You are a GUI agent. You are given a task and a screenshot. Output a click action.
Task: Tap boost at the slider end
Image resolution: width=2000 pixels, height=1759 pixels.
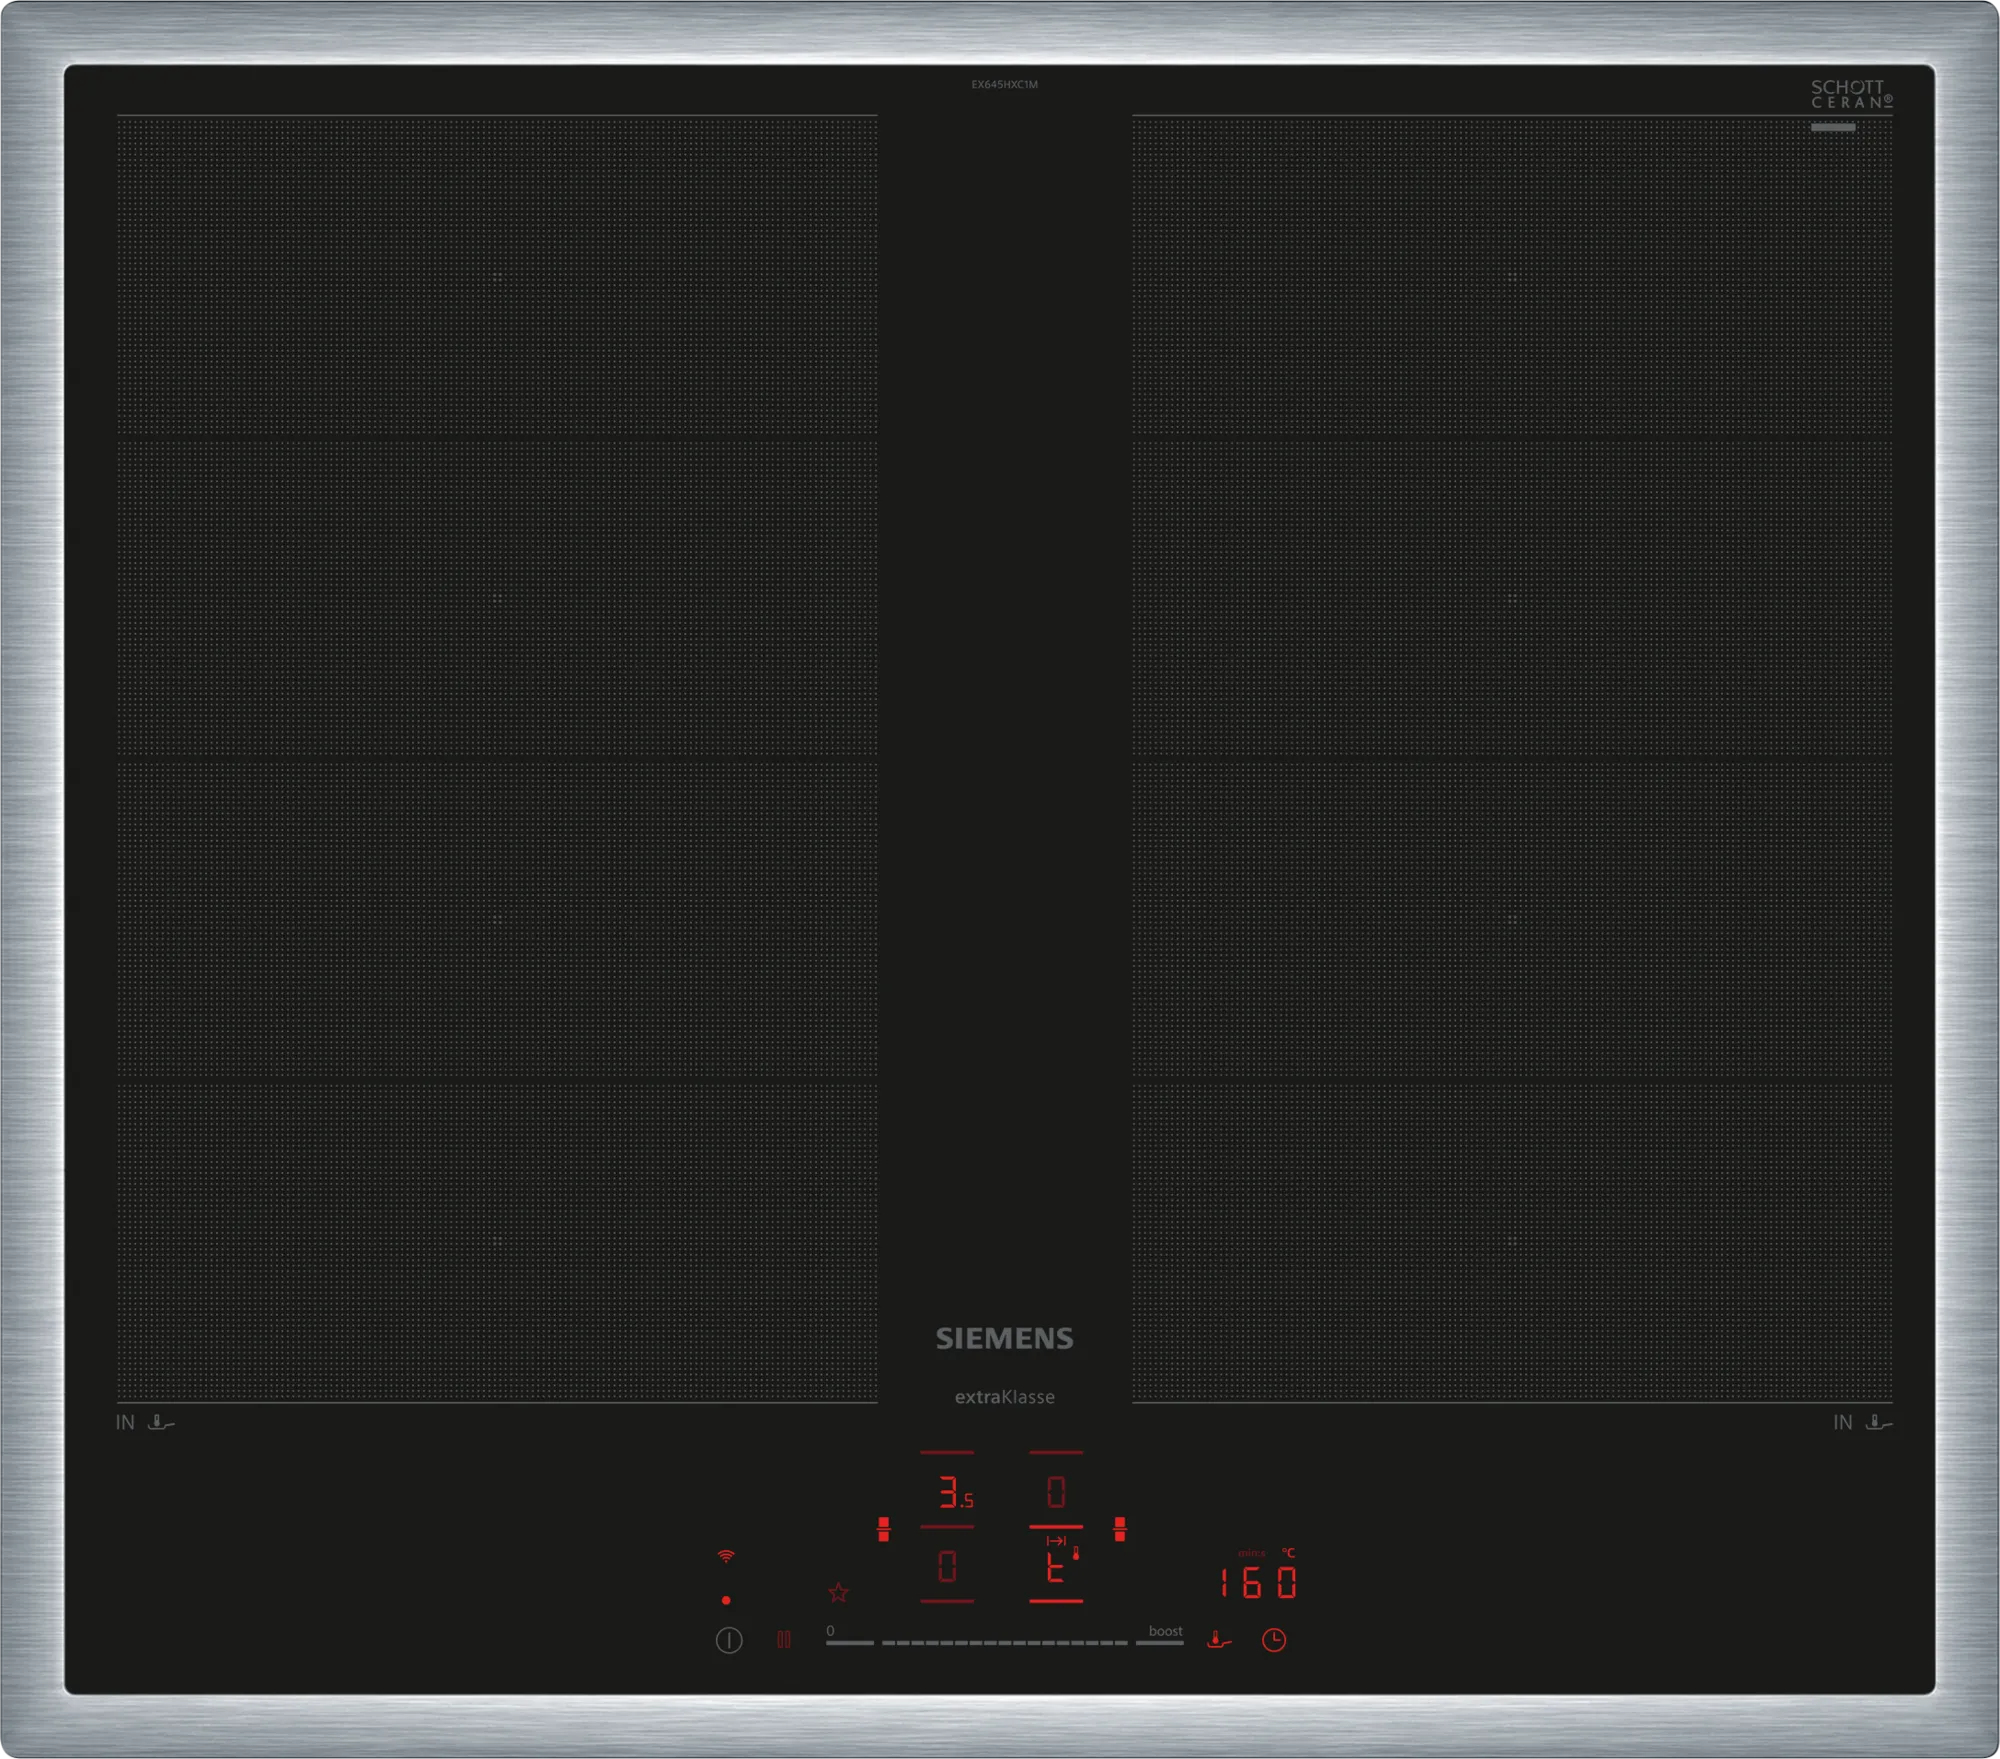tap(1164, 1632)
